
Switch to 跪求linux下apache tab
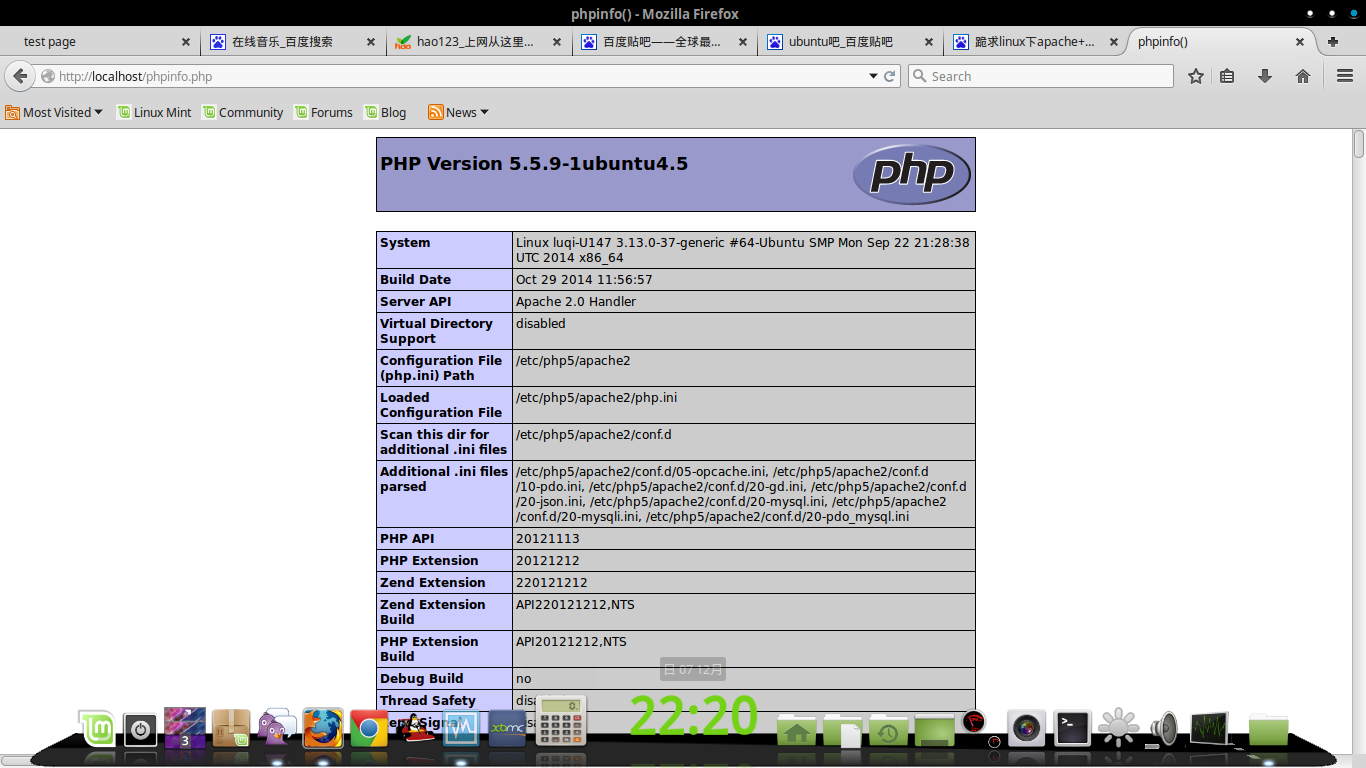(x=1033, y=42)
